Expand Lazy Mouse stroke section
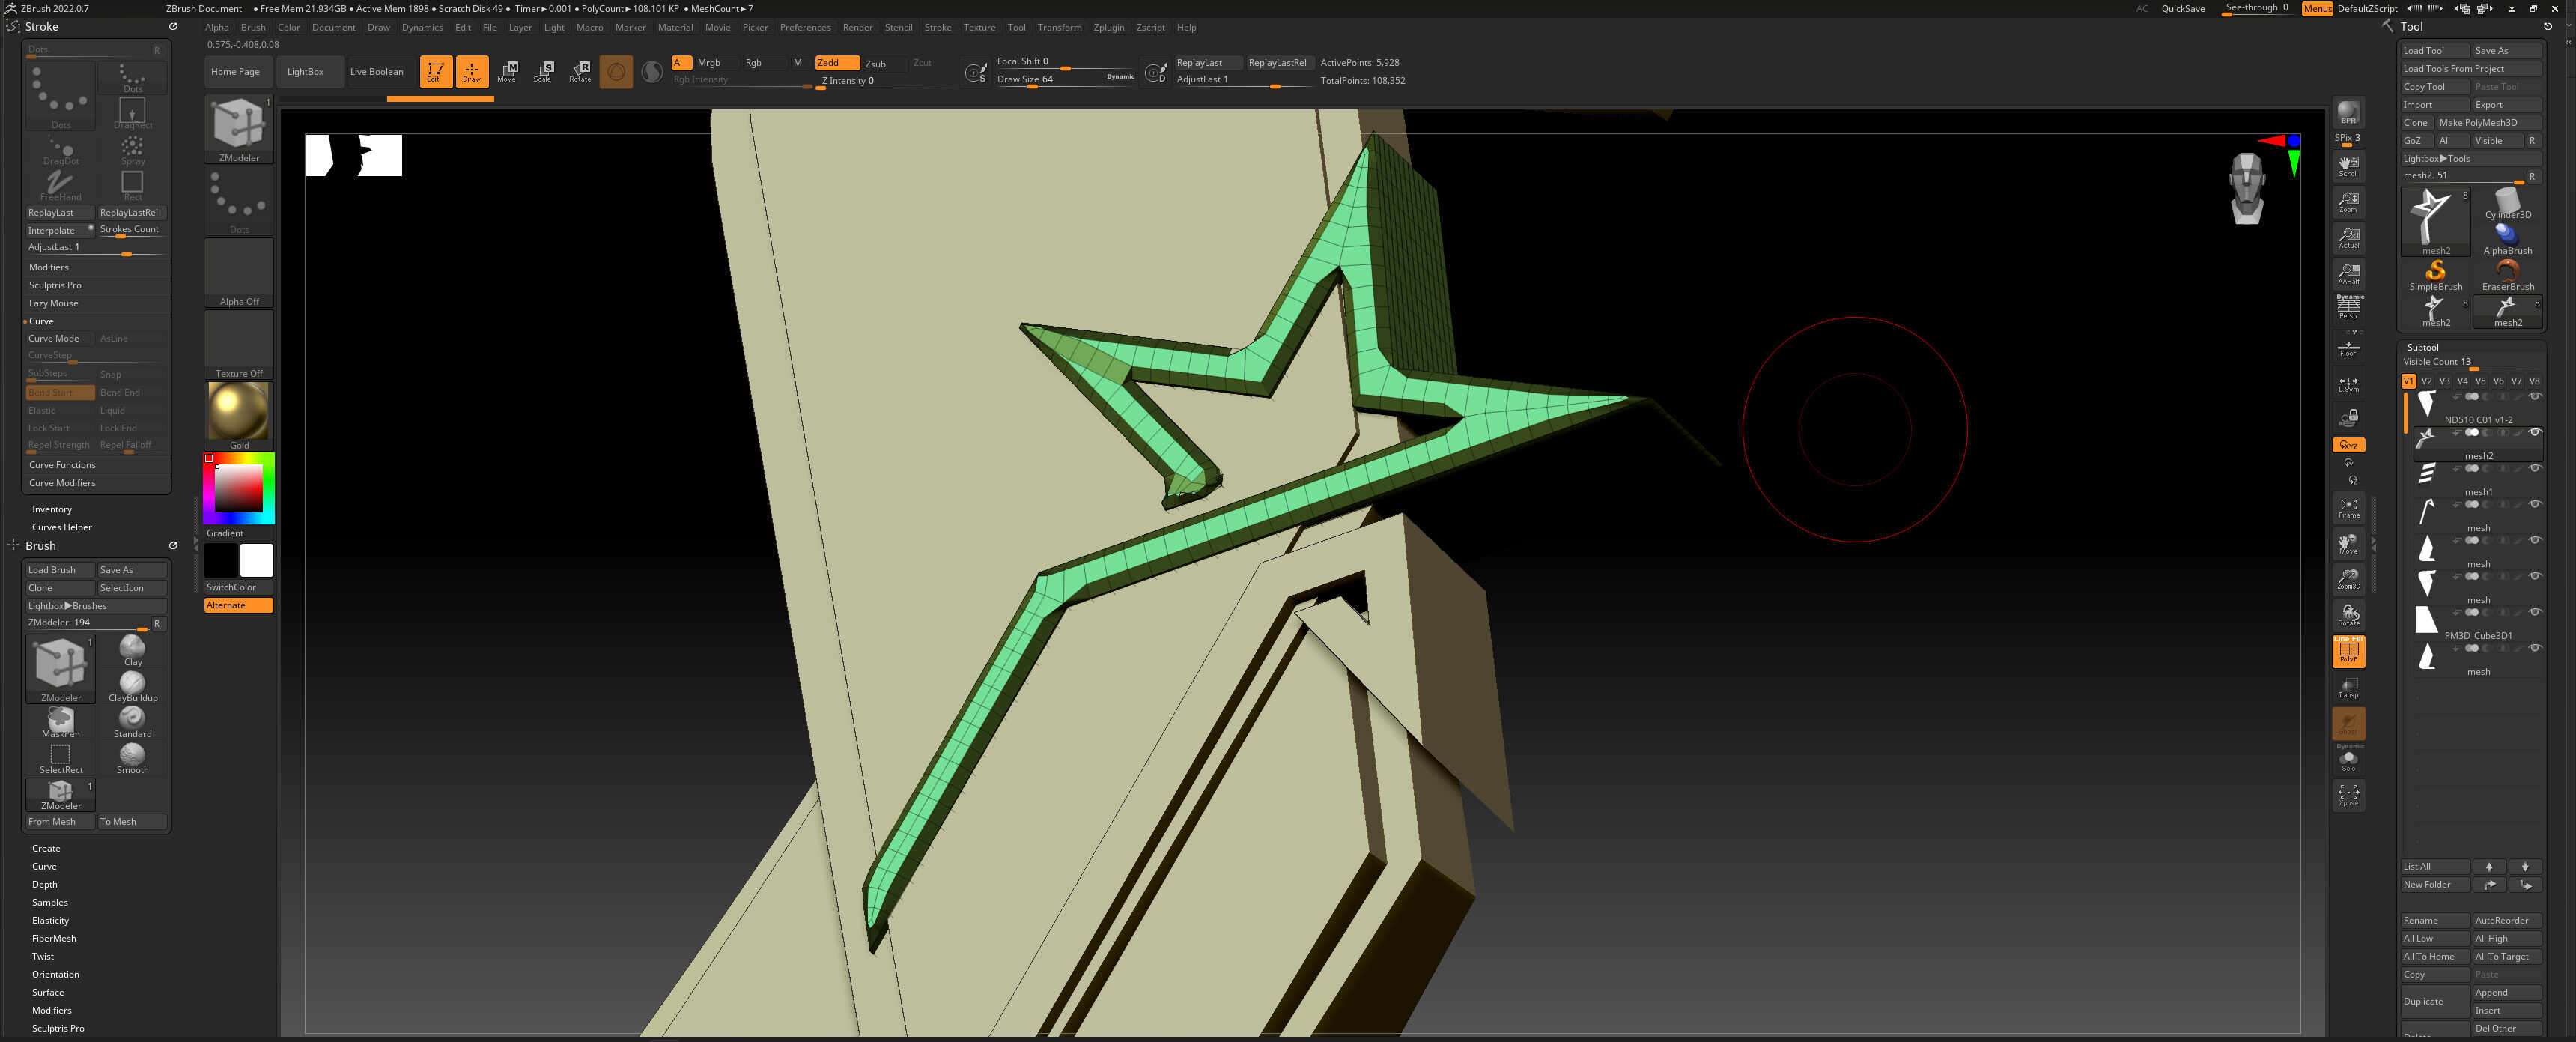This screenshot has width=2576, height=1042. [x=53, y=303]
